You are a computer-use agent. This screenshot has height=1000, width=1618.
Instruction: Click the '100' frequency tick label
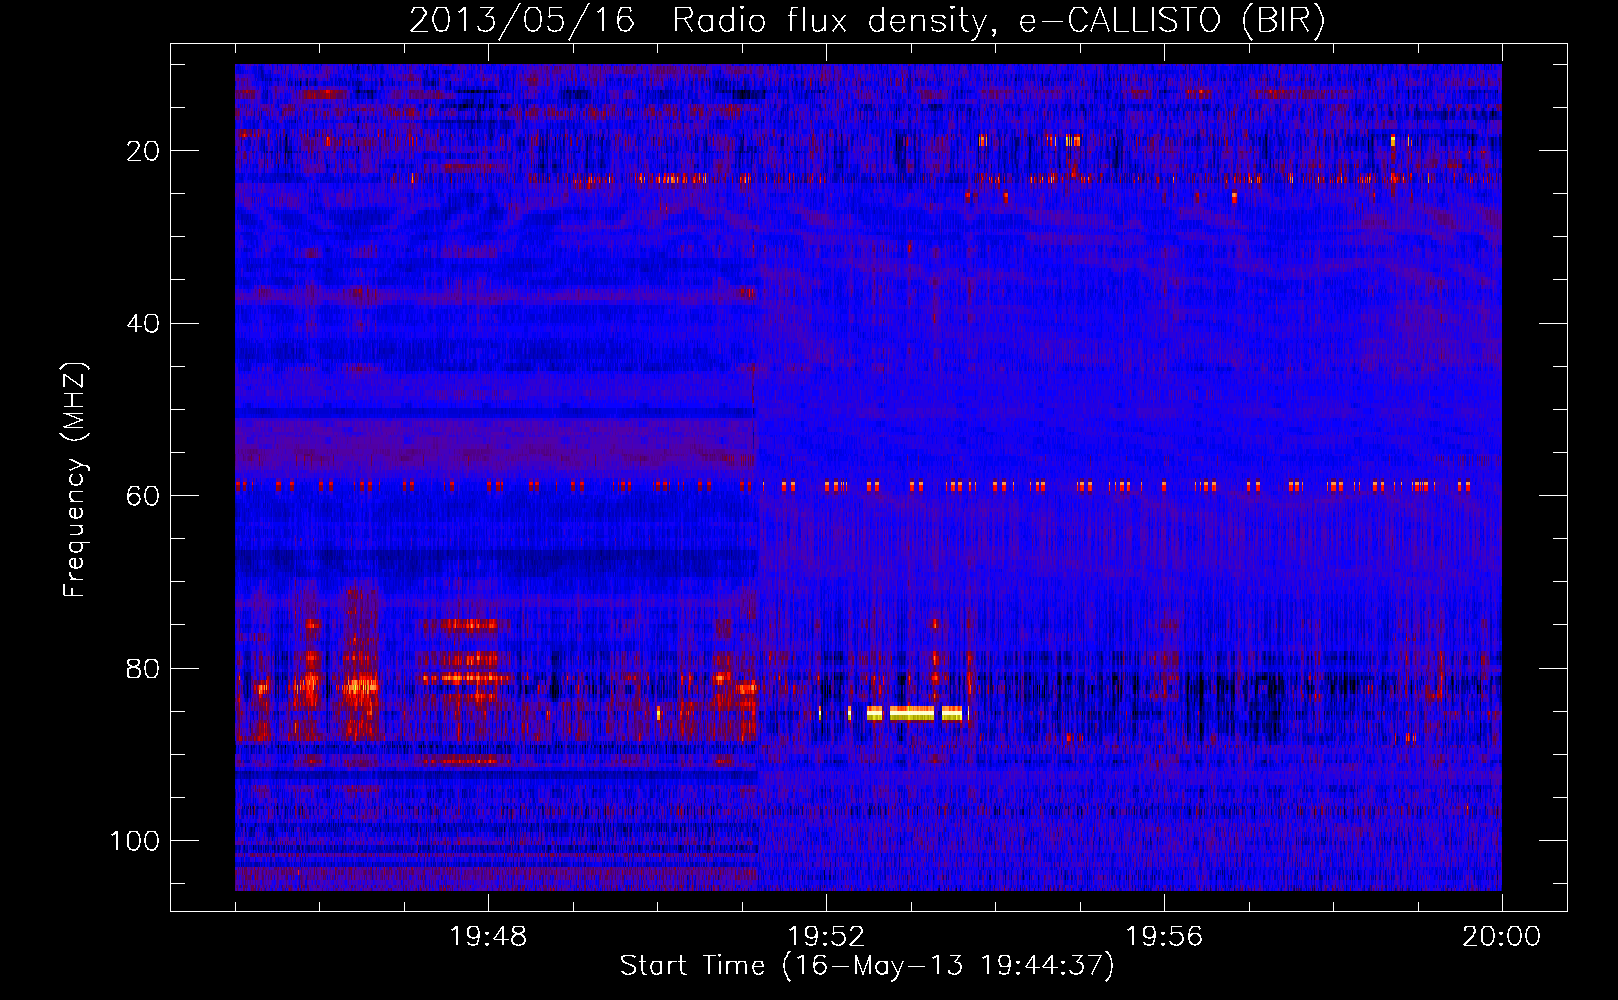pyautogui.click(x=135, y=841)
